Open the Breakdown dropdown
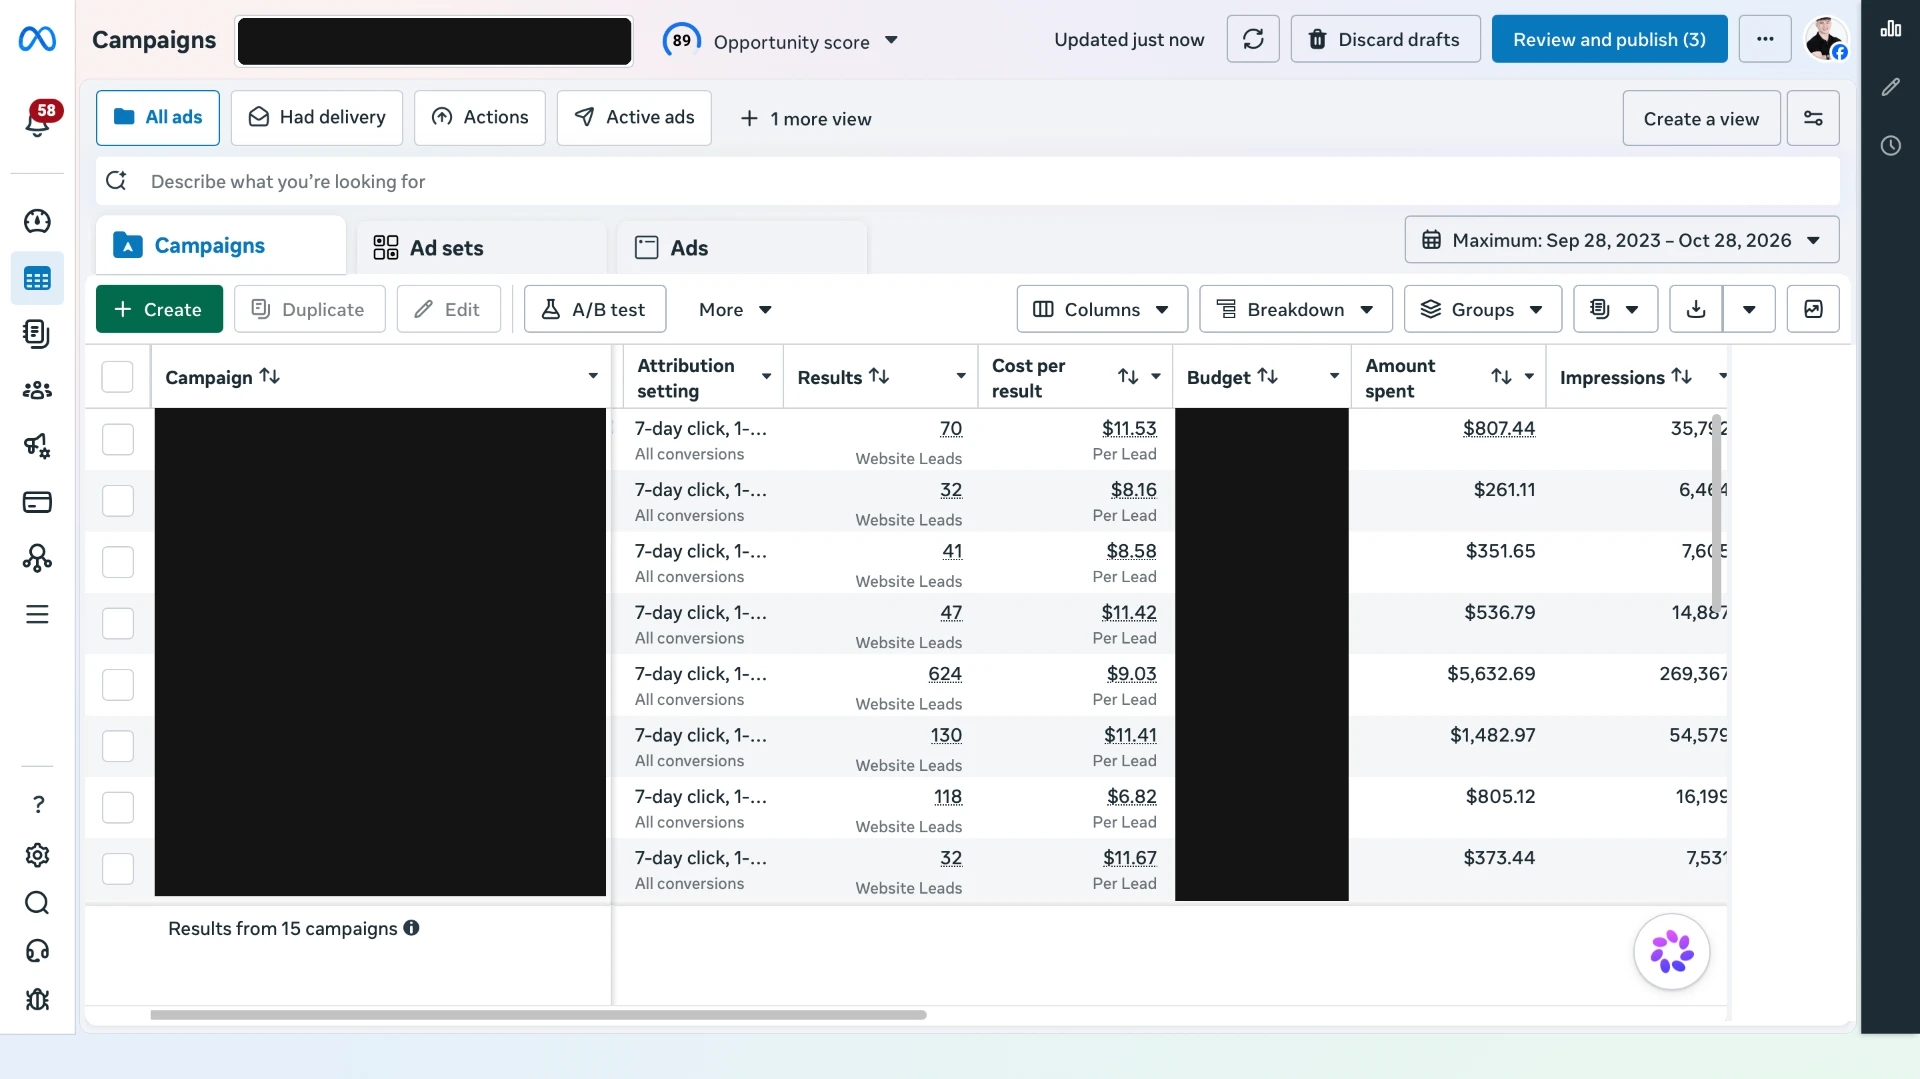This screenshot has width=1920, height=1079. point(1296,309)
